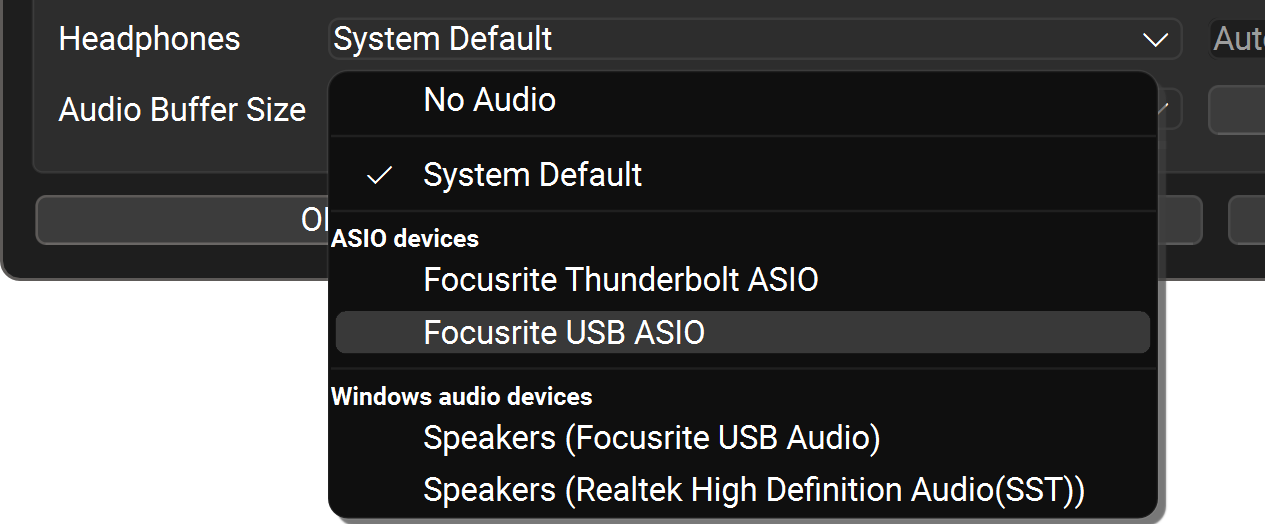The height and width of the screenshot is (524, 1265).
Task: Click the far-right button in the OK row
Action: [1247, 220]
